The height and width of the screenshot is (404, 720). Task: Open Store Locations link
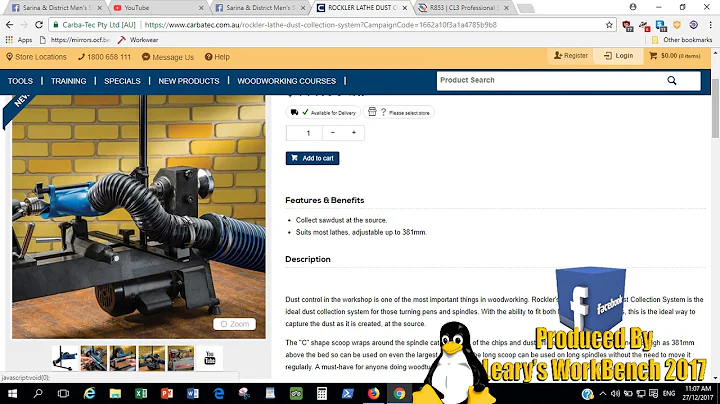(36, 57)
